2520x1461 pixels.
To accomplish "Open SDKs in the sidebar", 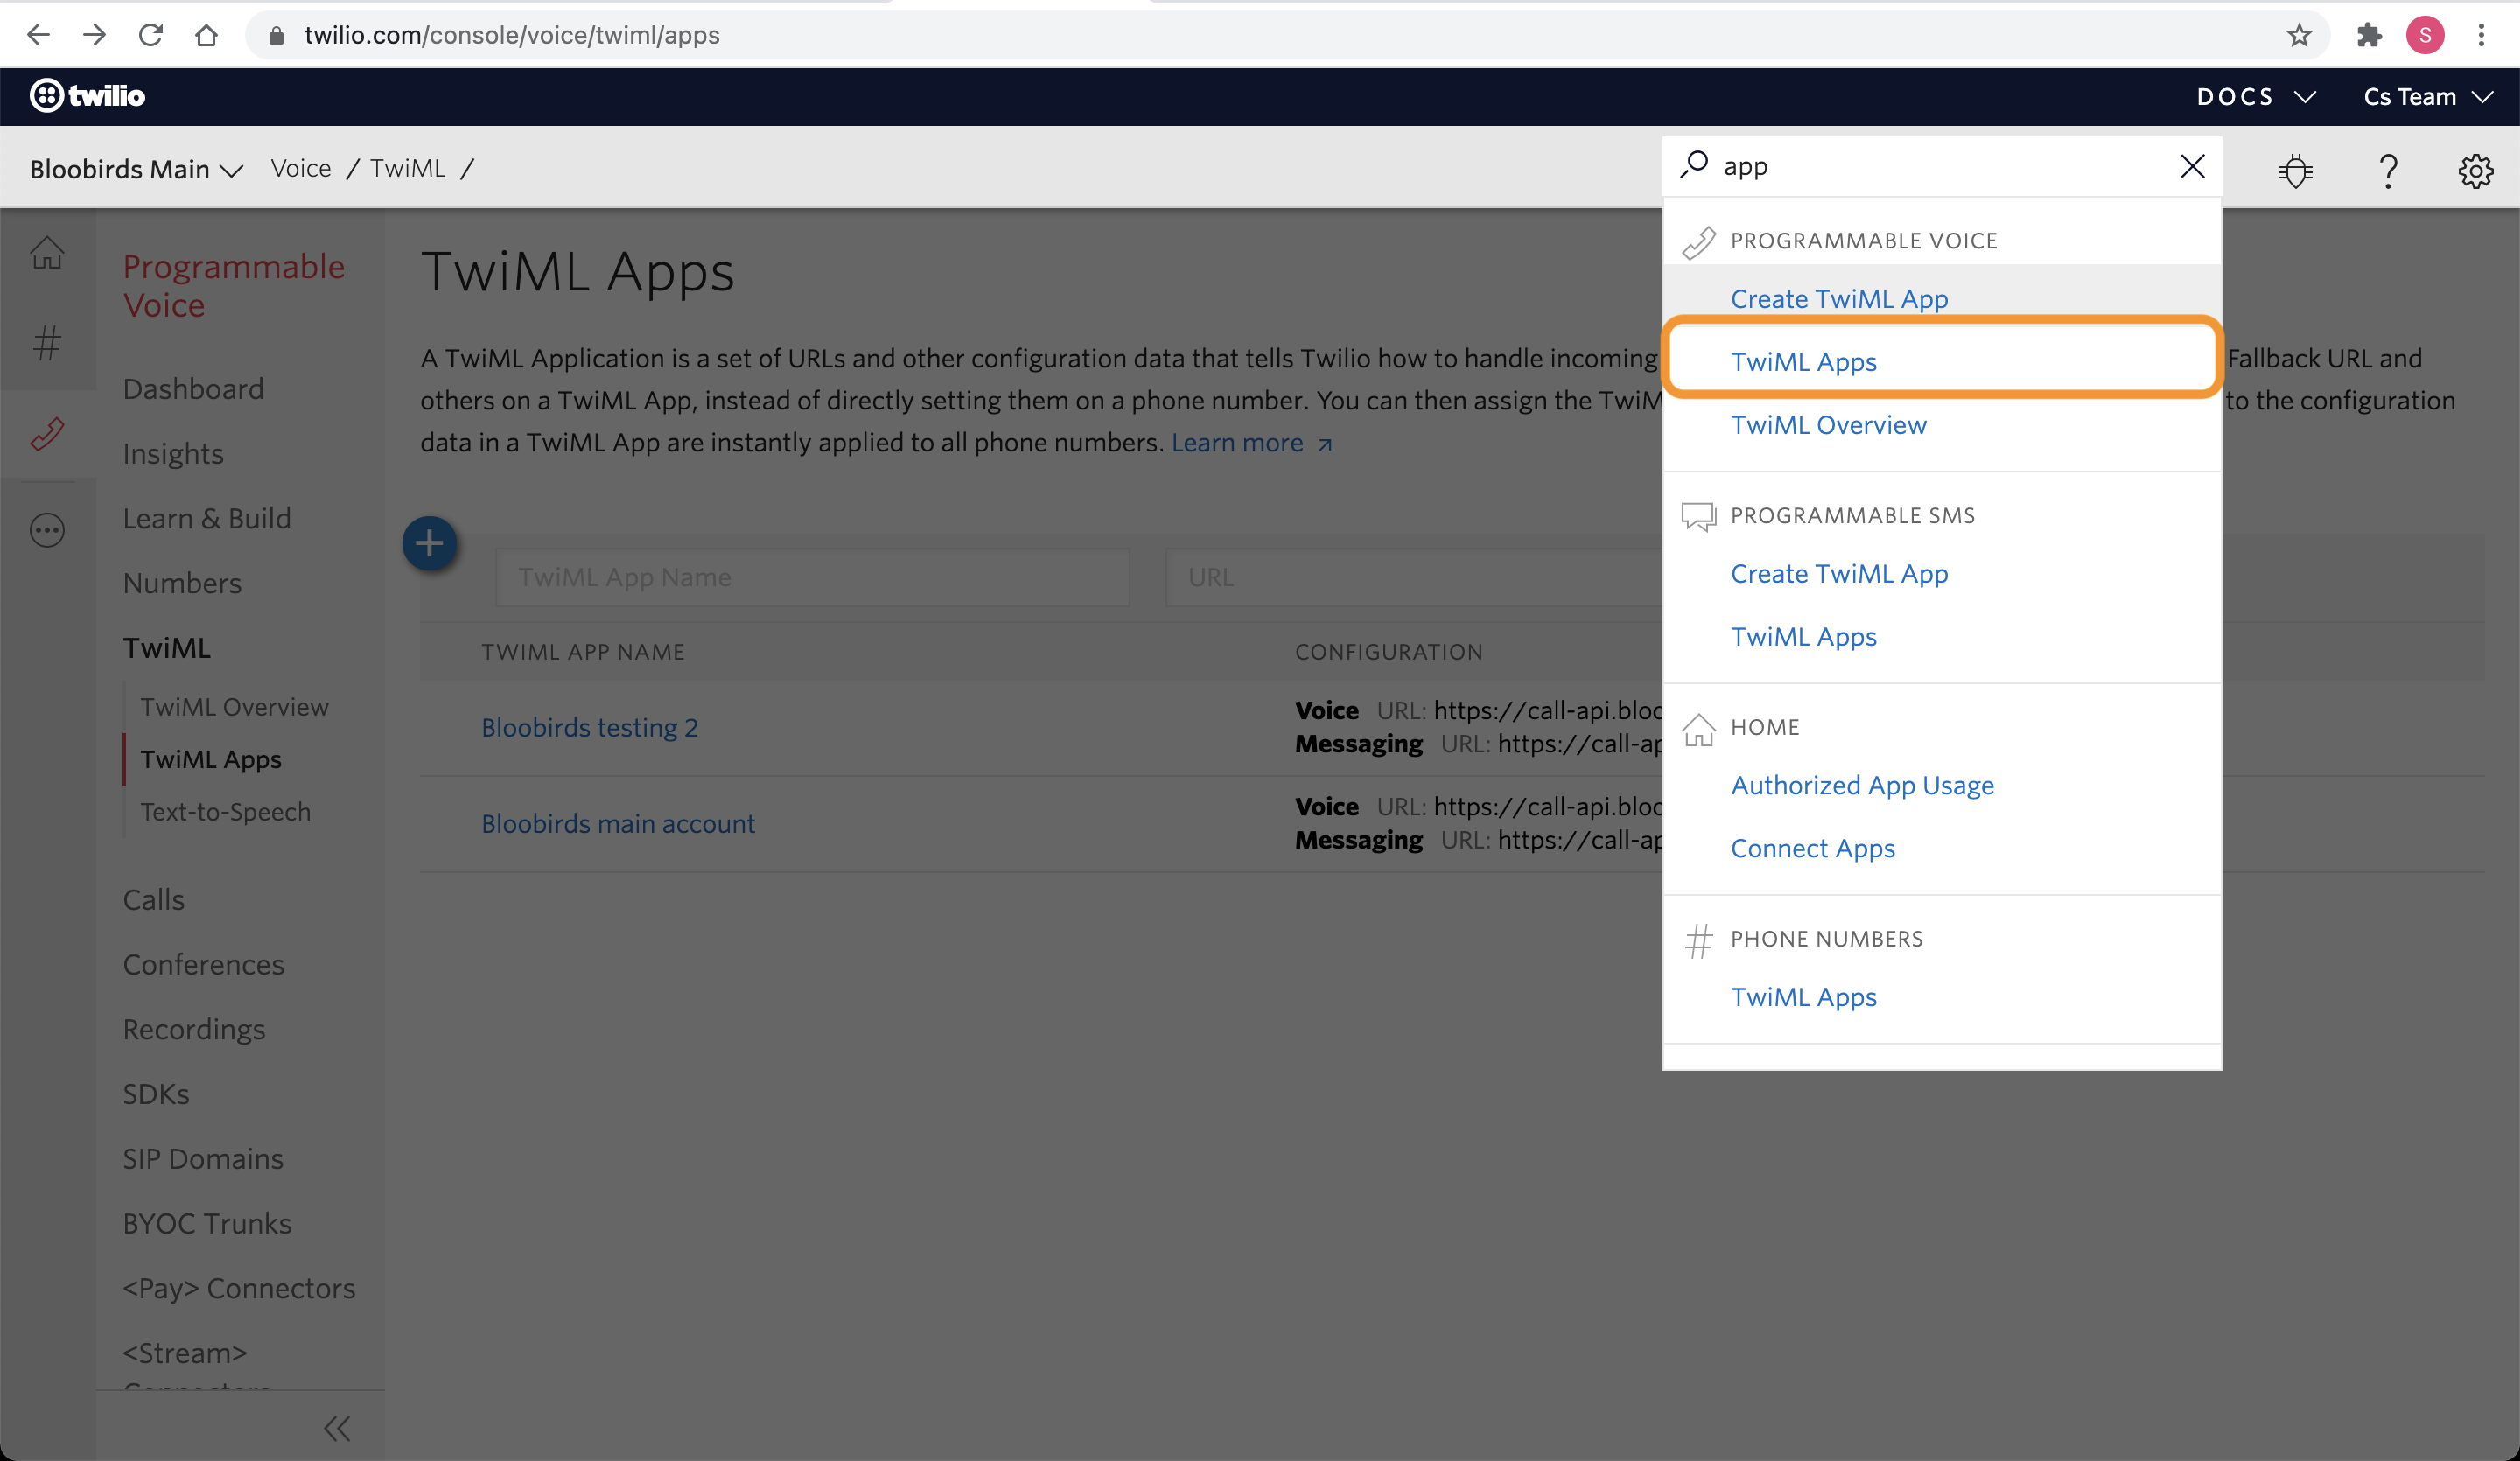I will 156,1095.
